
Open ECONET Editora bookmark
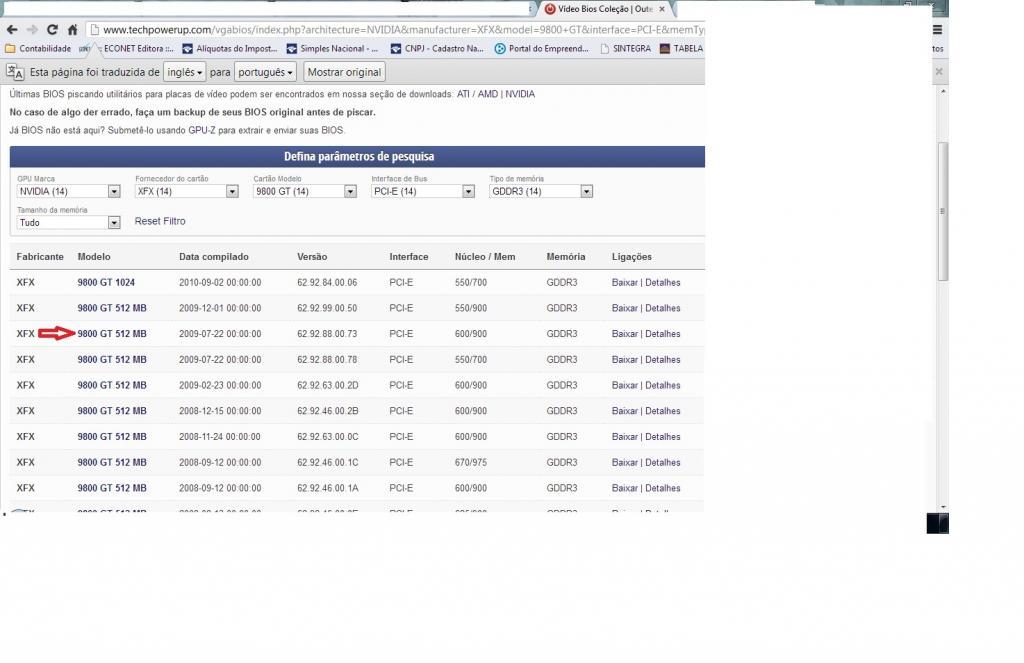(131, 48)
